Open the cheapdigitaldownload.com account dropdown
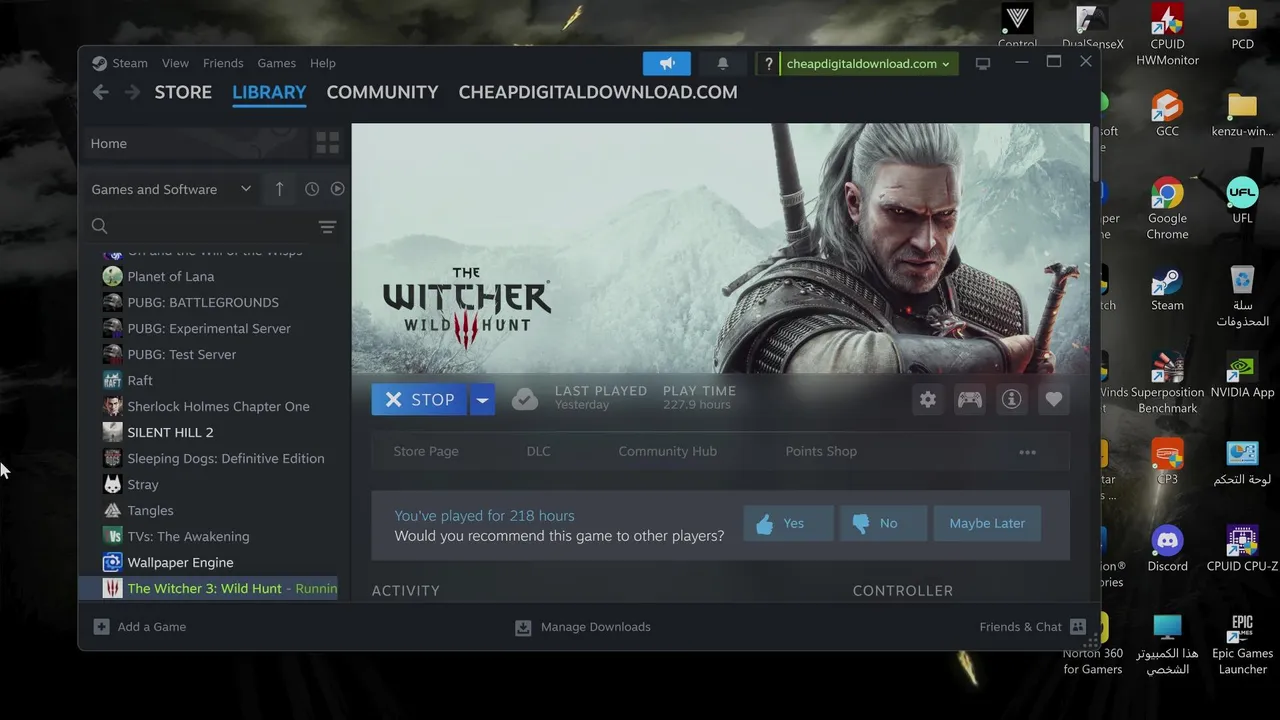Screen dimensions: 1280x720 tap(868, 63)
